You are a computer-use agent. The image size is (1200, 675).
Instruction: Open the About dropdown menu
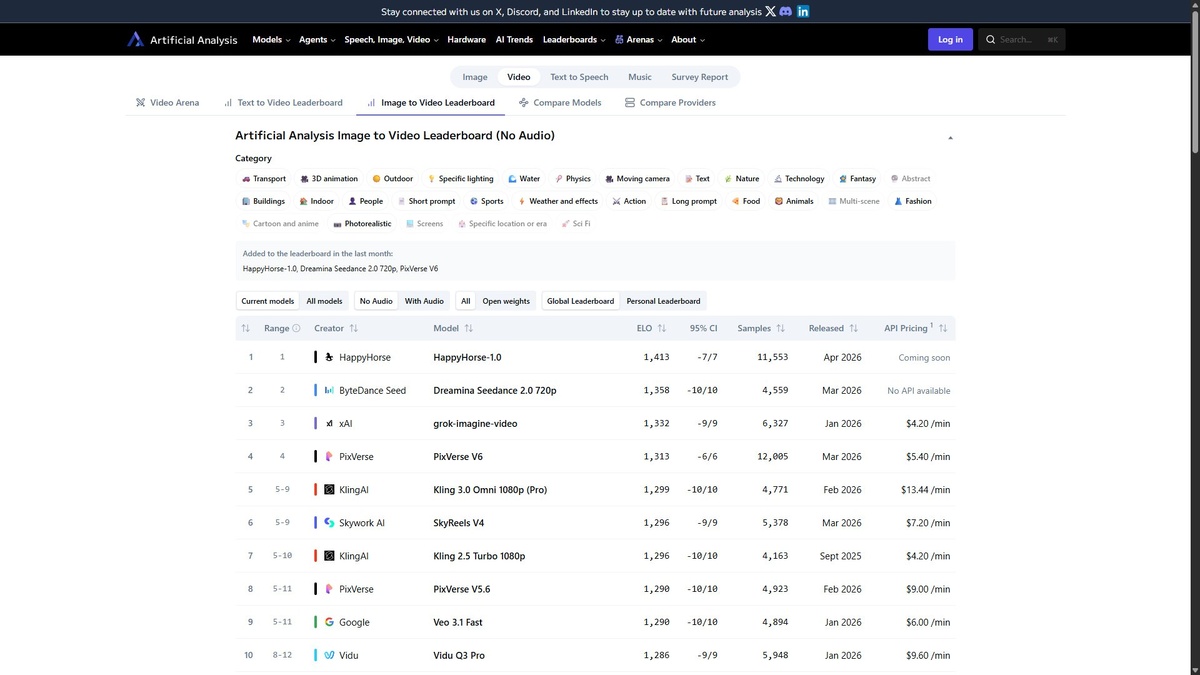pyautogui.click(x=688, y=40)
